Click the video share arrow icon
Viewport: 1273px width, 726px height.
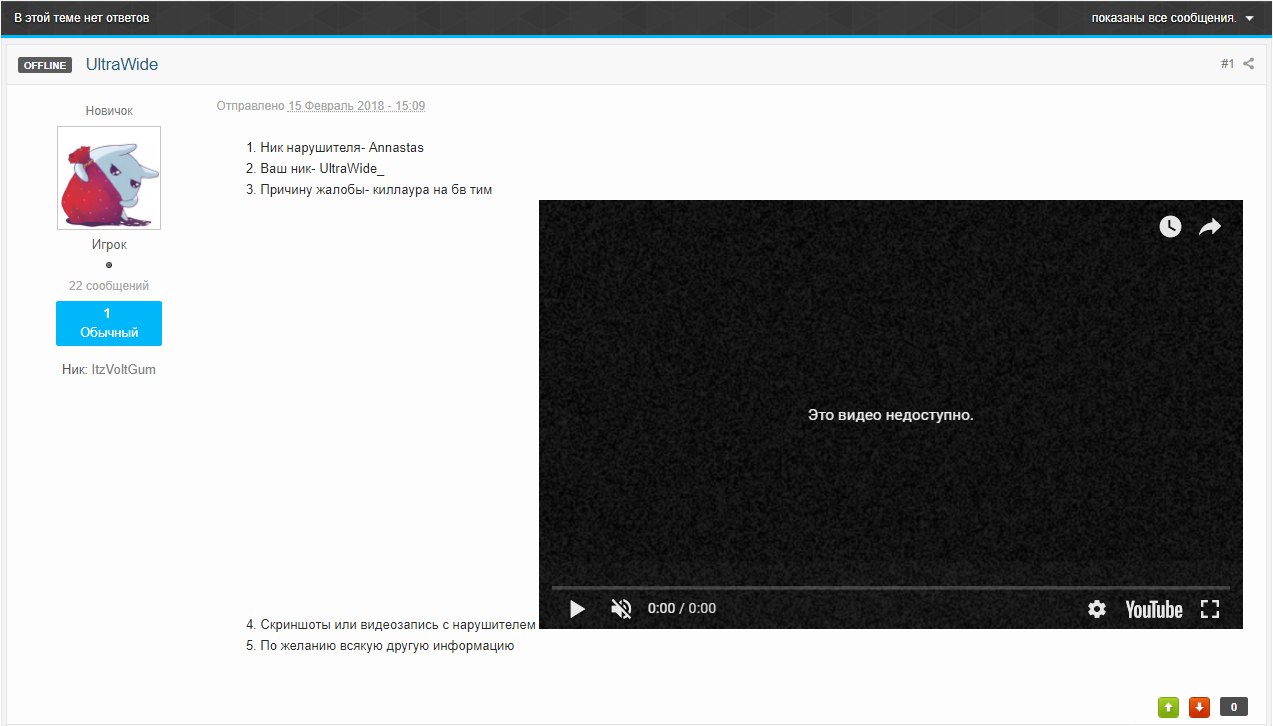click(x=1210, y=227)
